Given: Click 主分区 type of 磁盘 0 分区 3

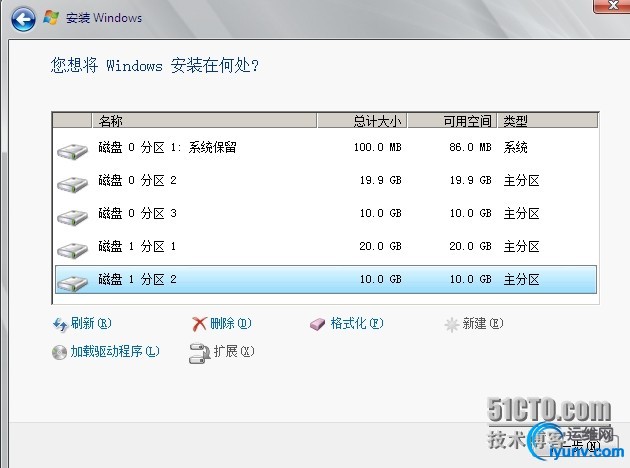Looking at the screenshot, I should [x=522, y=213].
